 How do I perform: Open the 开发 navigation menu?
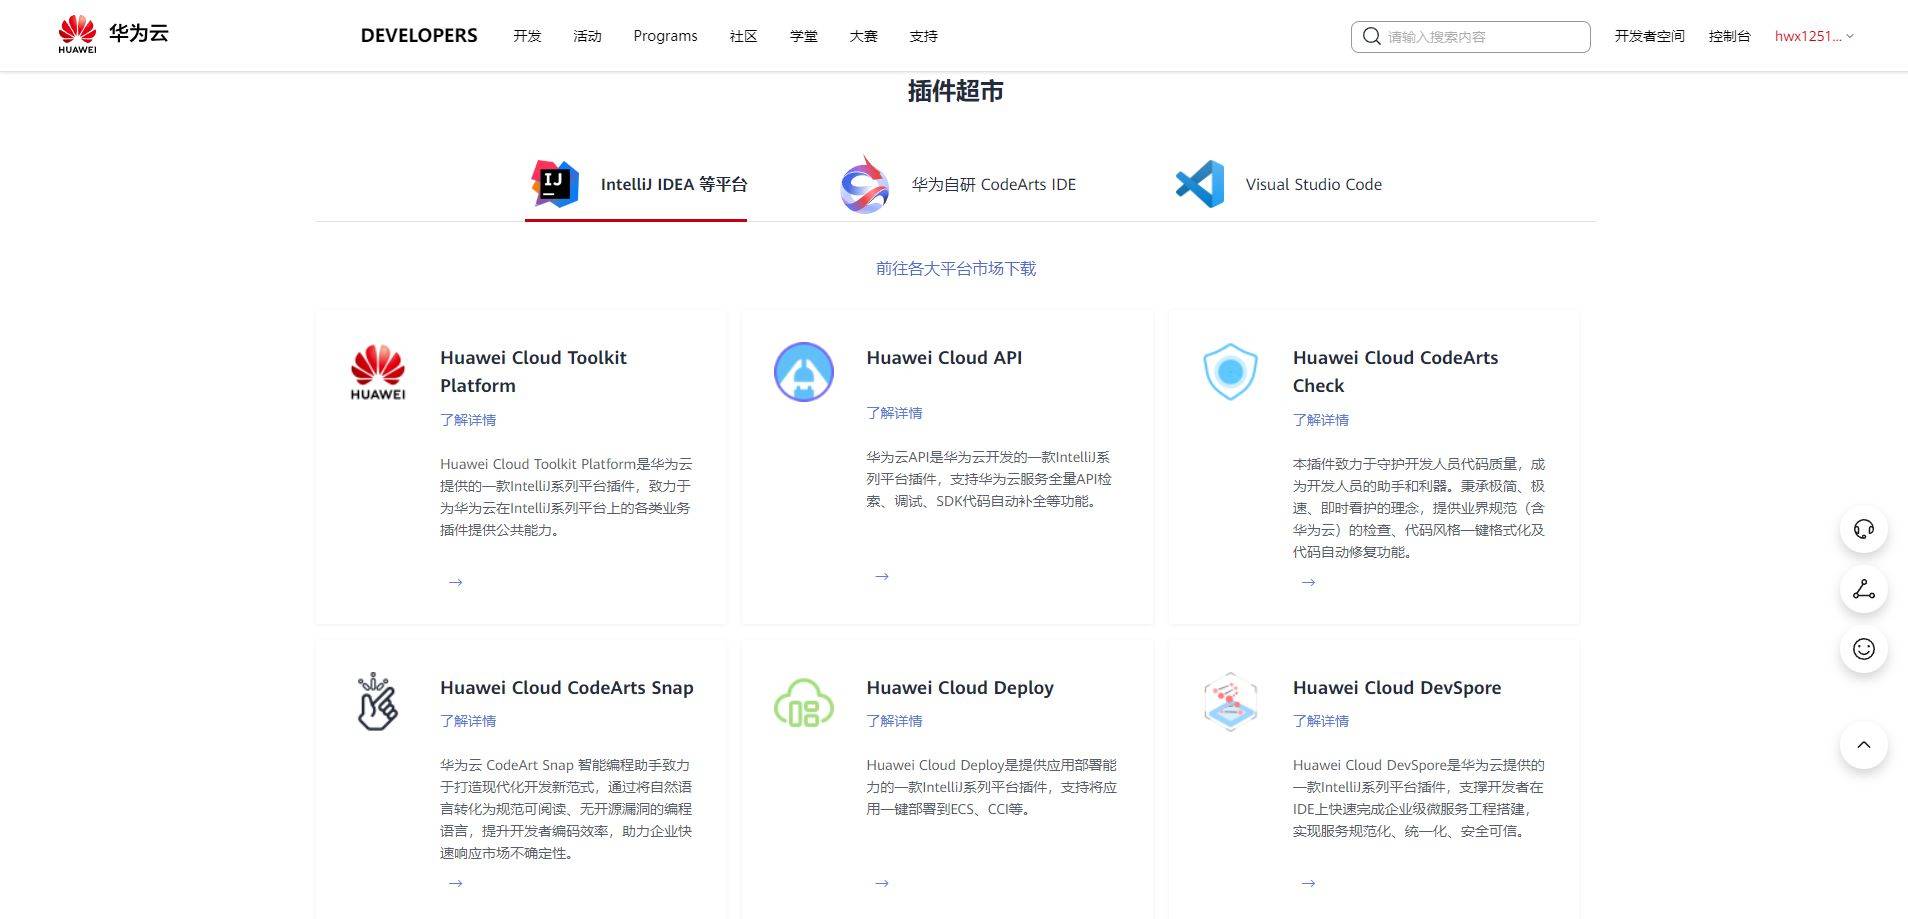pyautogui.click(x=527, y=36)
